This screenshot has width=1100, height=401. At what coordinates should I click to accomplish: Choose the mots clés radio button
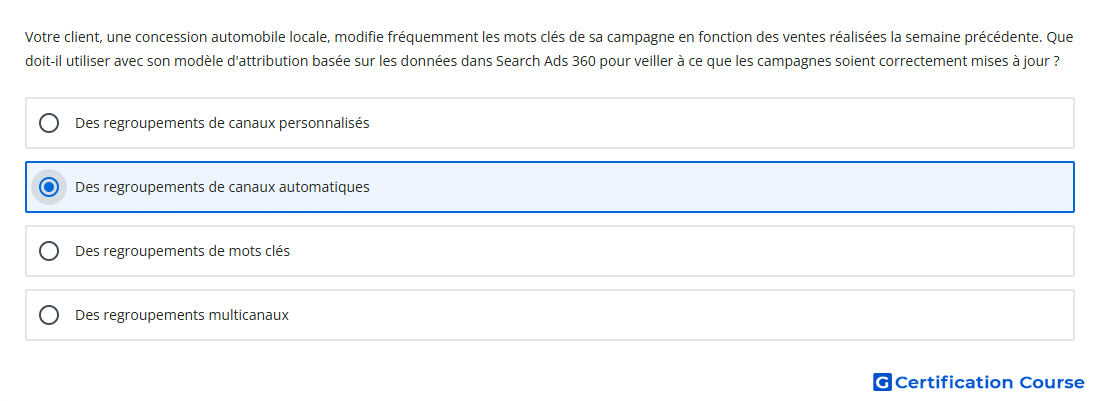49,251
